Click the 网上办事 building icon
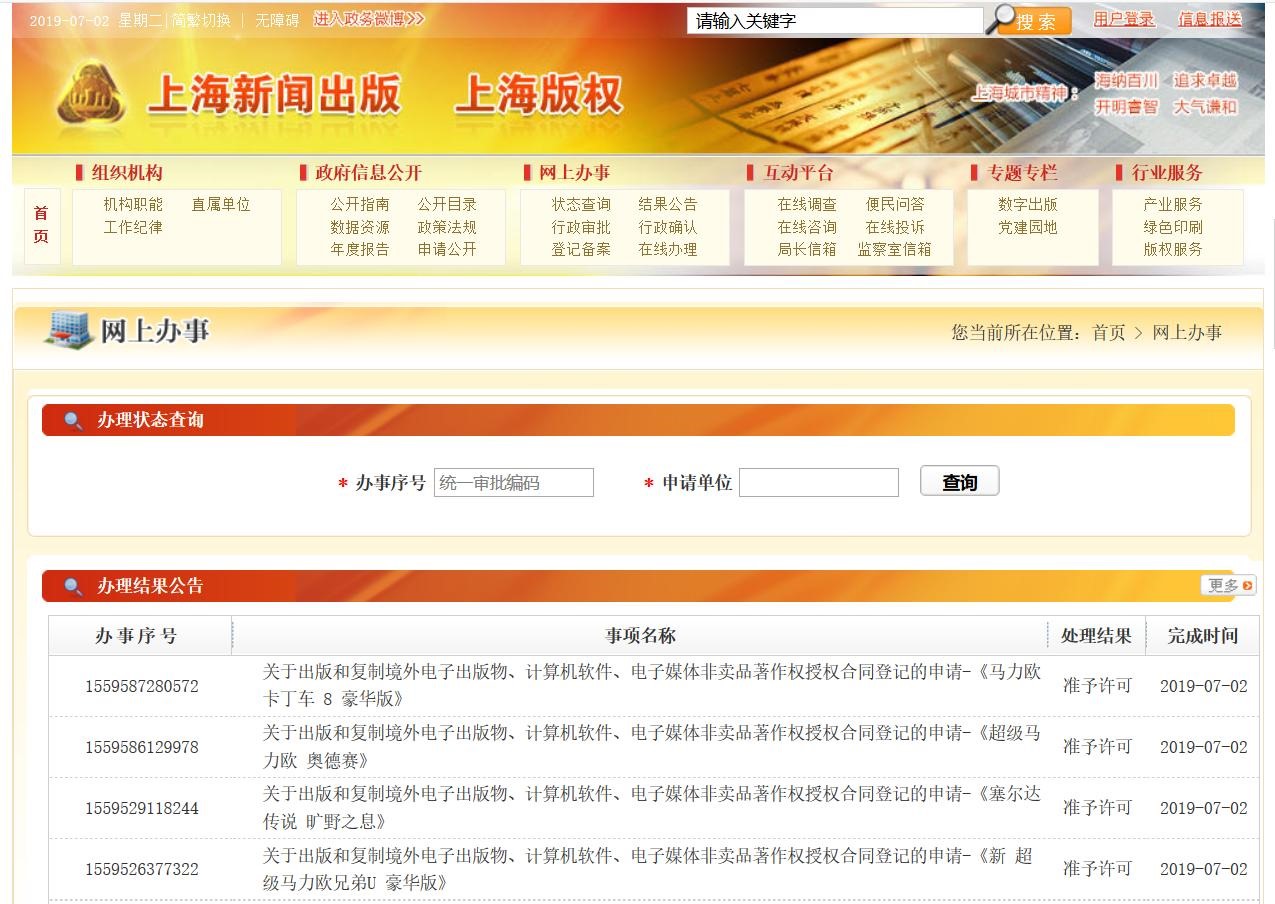Viewport: 1275px width, 904px height. click(68, 330)
